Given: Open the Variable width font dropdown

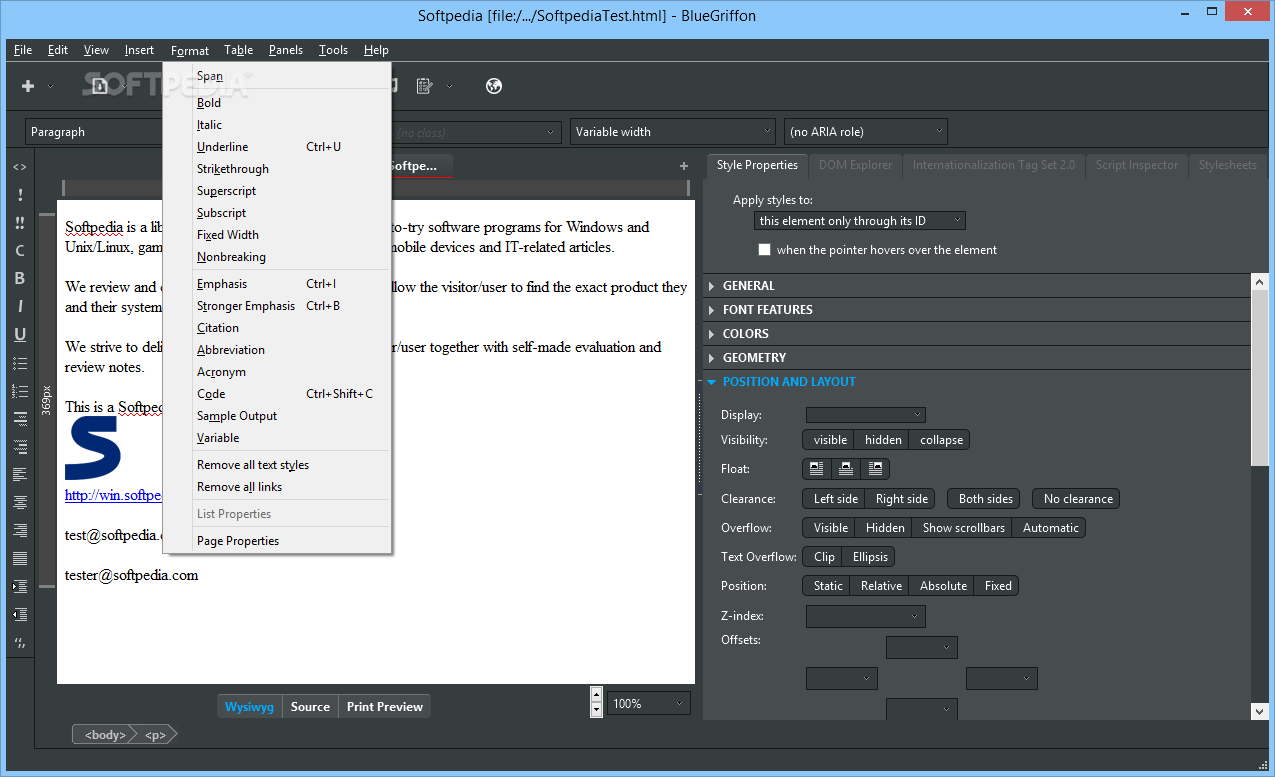Looking at the screenshot, I should click(x=673, y=132).
